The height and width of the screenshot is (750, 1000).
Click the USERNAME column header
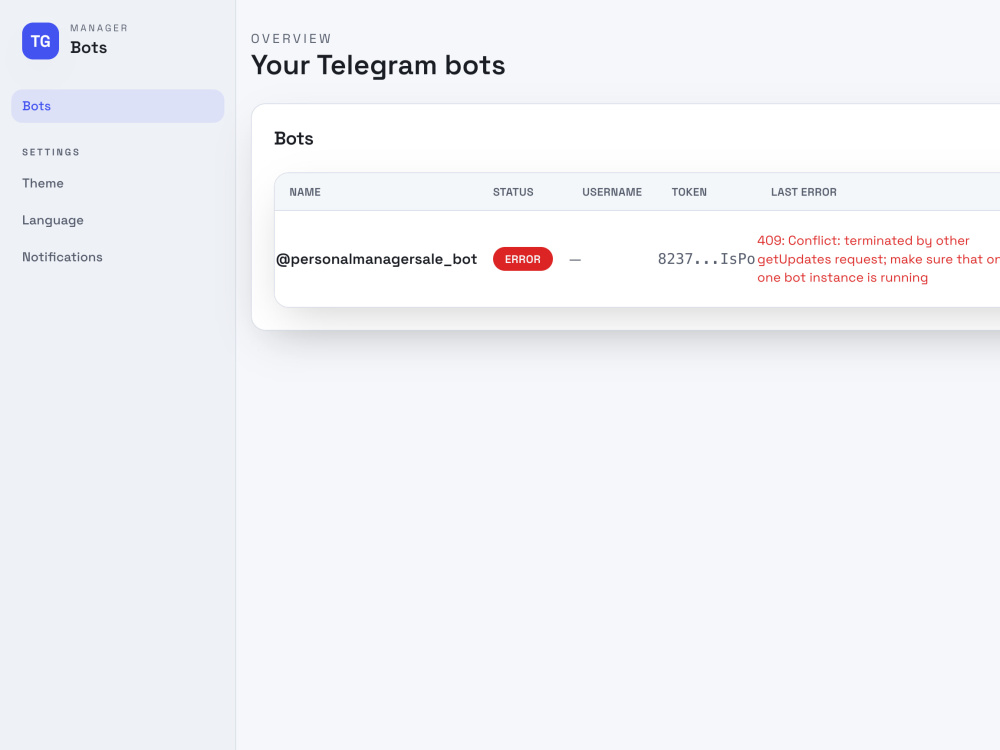[x=612, y=192]
